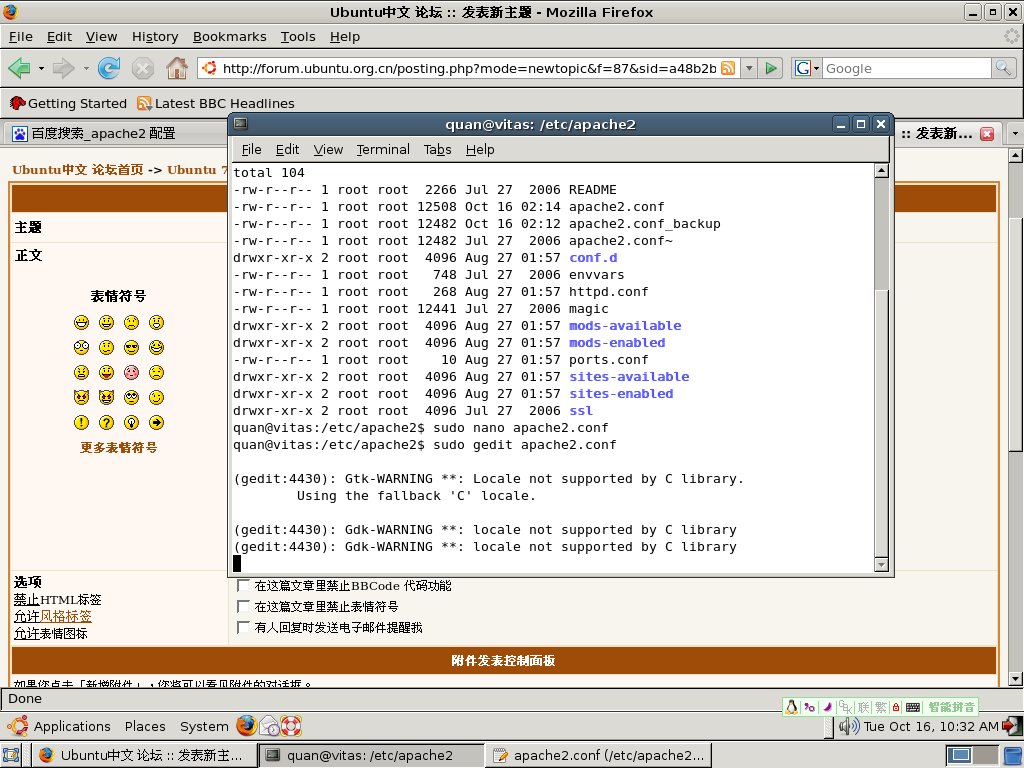Launch Evolution mail from GNOME panel
This screenshot has height=768, width=1024.
tap(268, 726)
